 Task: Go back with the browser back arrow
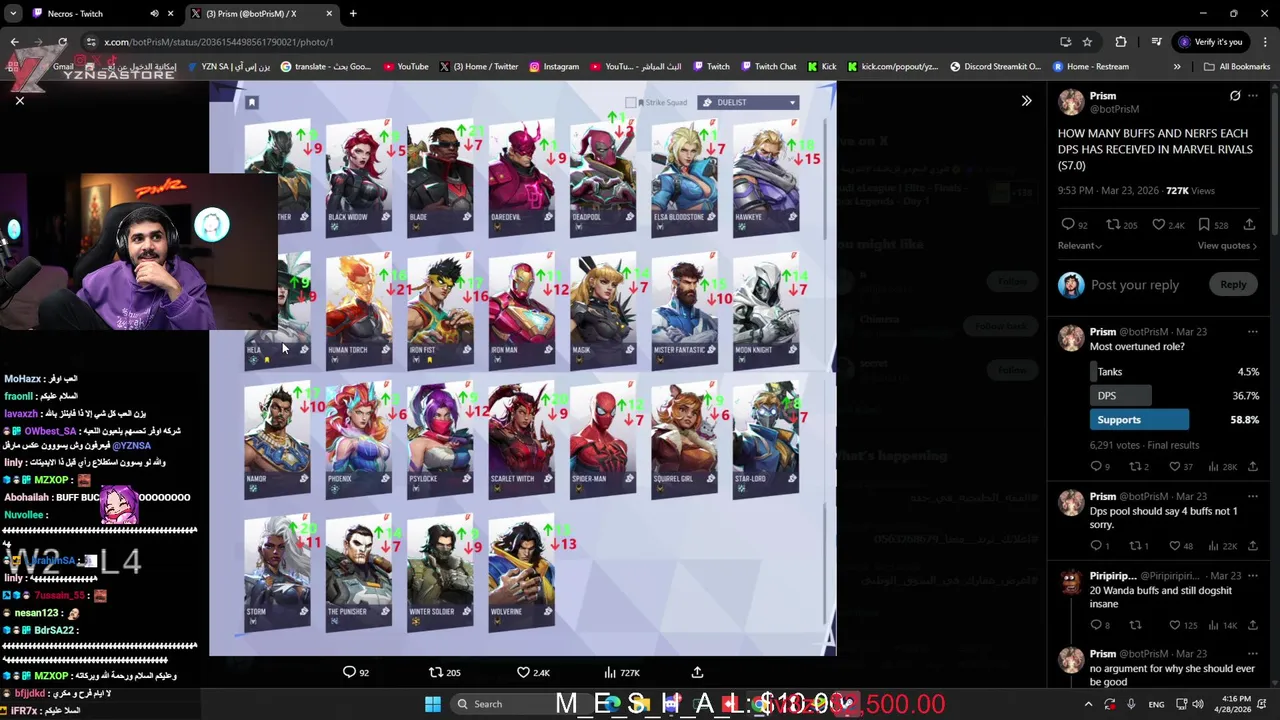click(14, 42)
